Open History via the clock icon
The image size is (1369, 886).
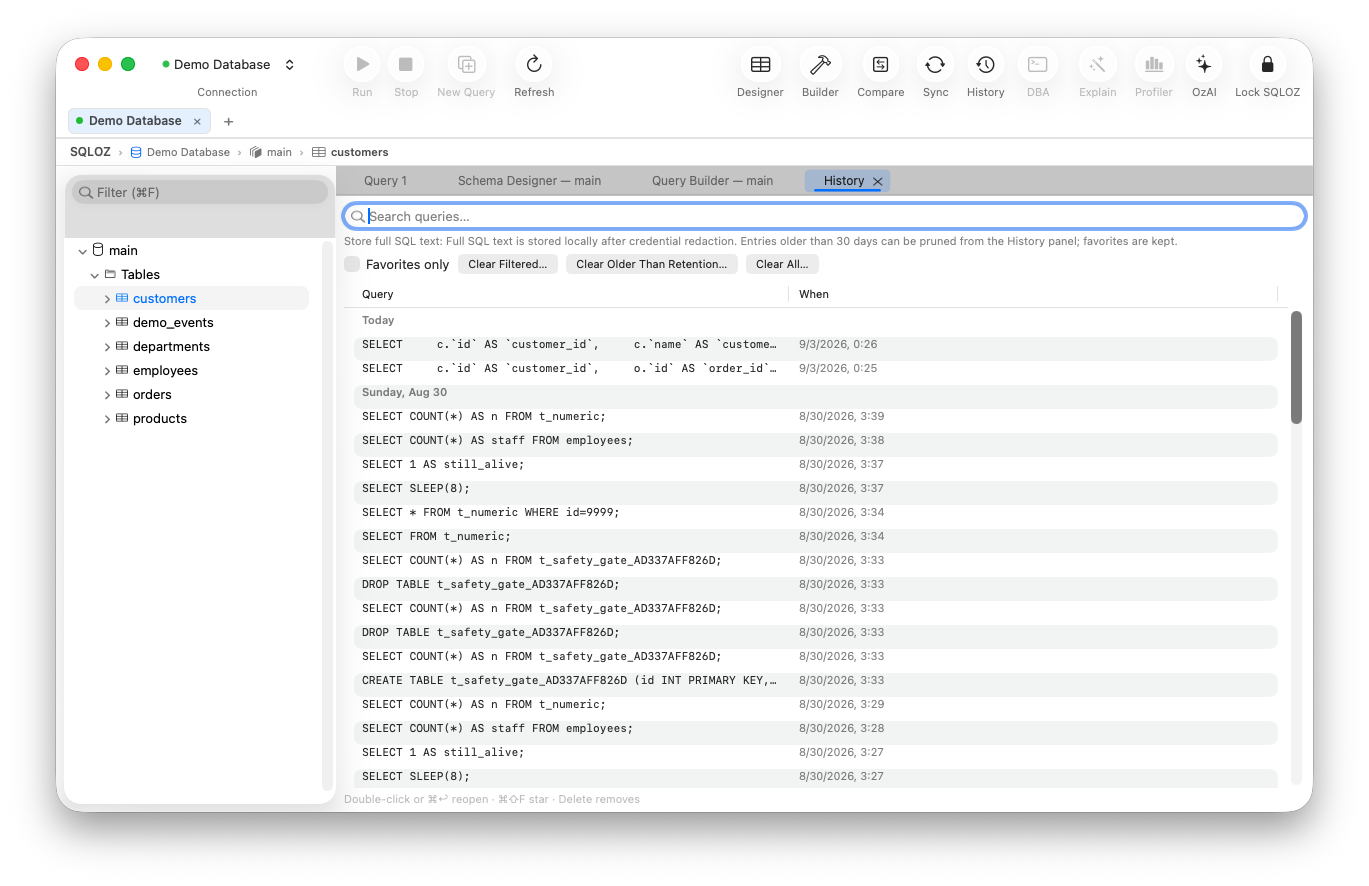[x=985, y=65]
